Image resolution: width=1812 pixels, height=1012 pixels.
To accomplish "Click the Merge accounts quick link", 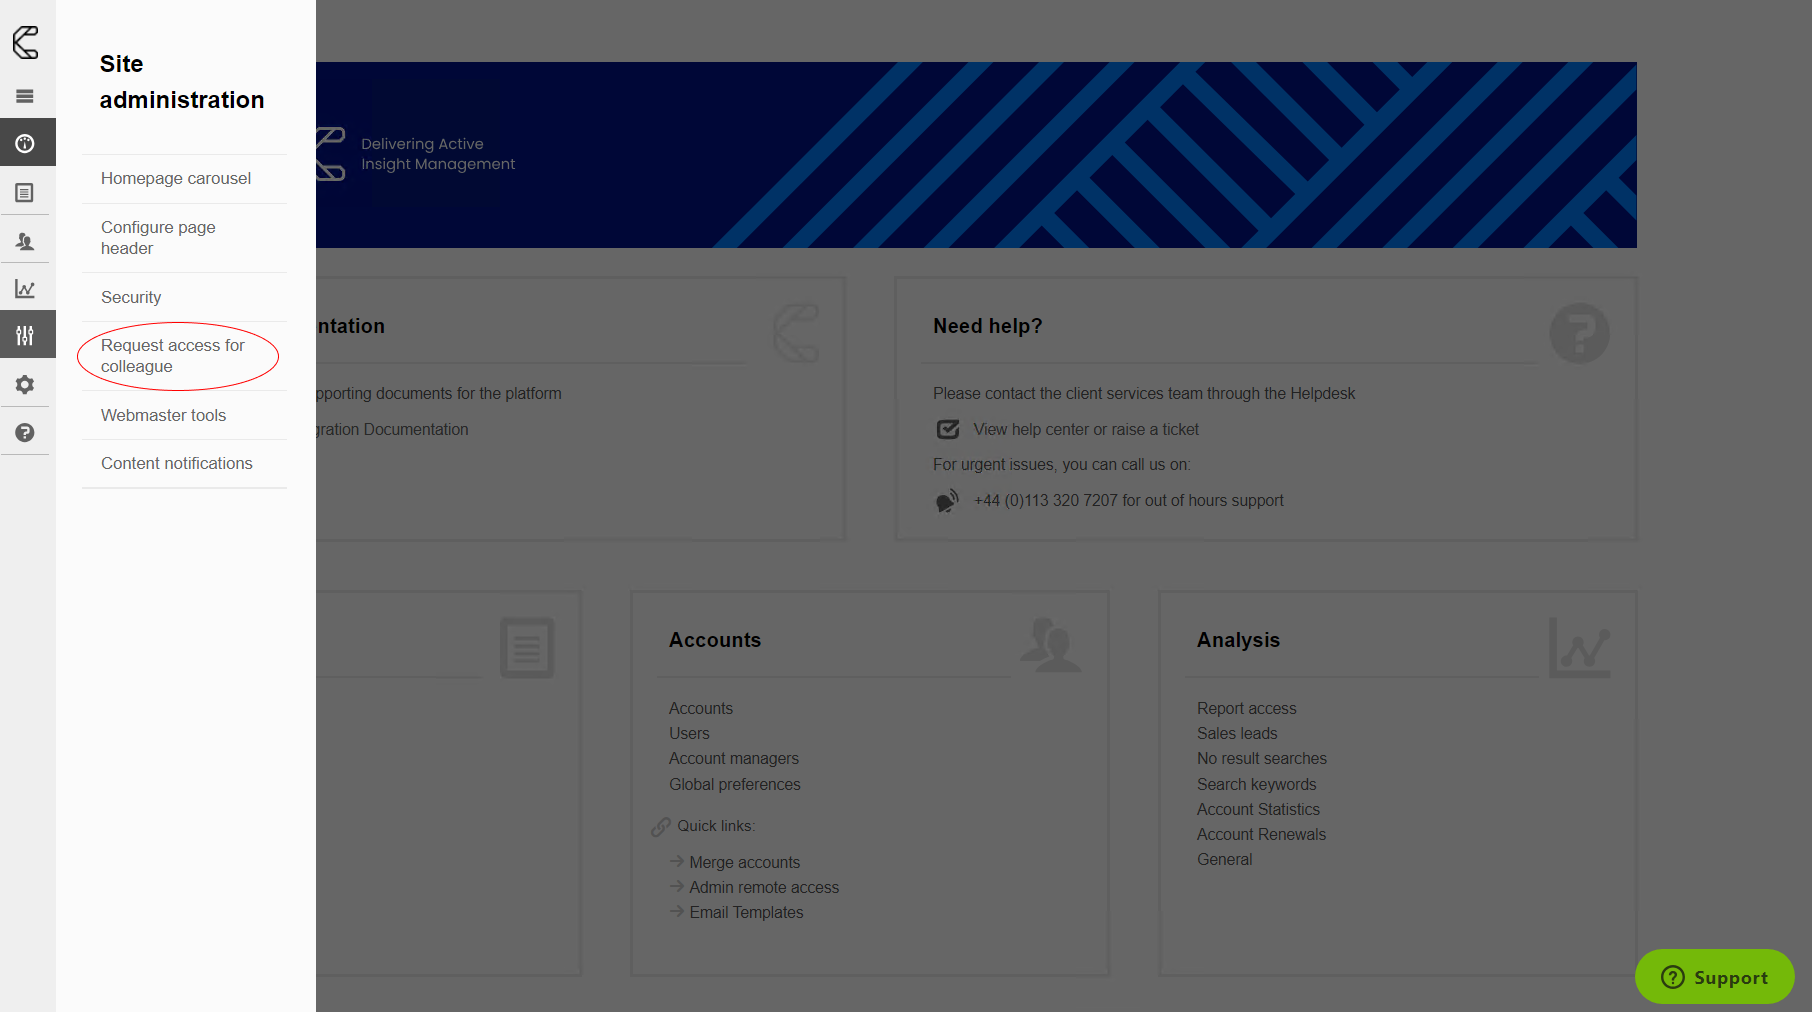I will tap(744, 863).
